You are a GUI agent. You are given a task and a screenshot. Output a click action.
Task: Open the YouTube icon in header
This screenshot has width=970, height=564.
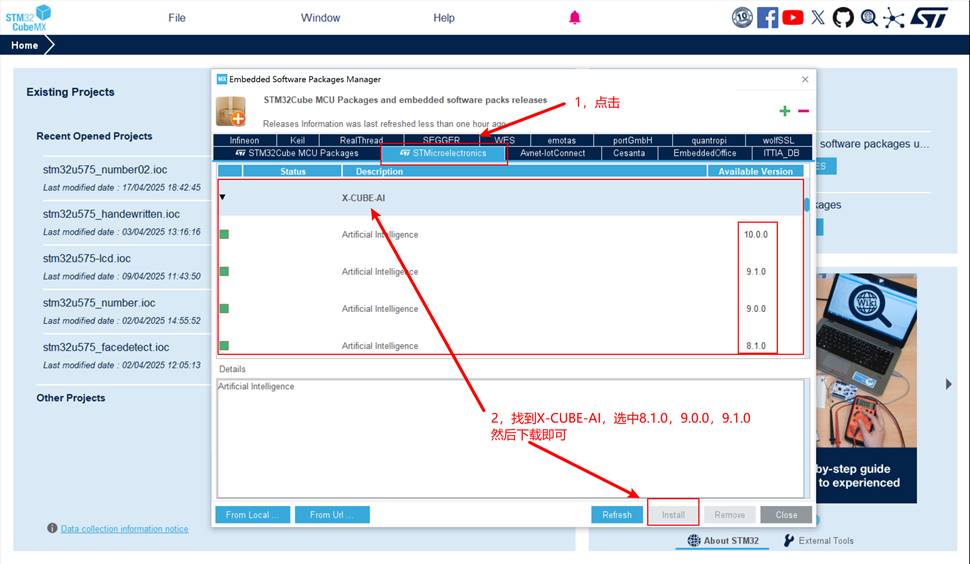point(792,17)
